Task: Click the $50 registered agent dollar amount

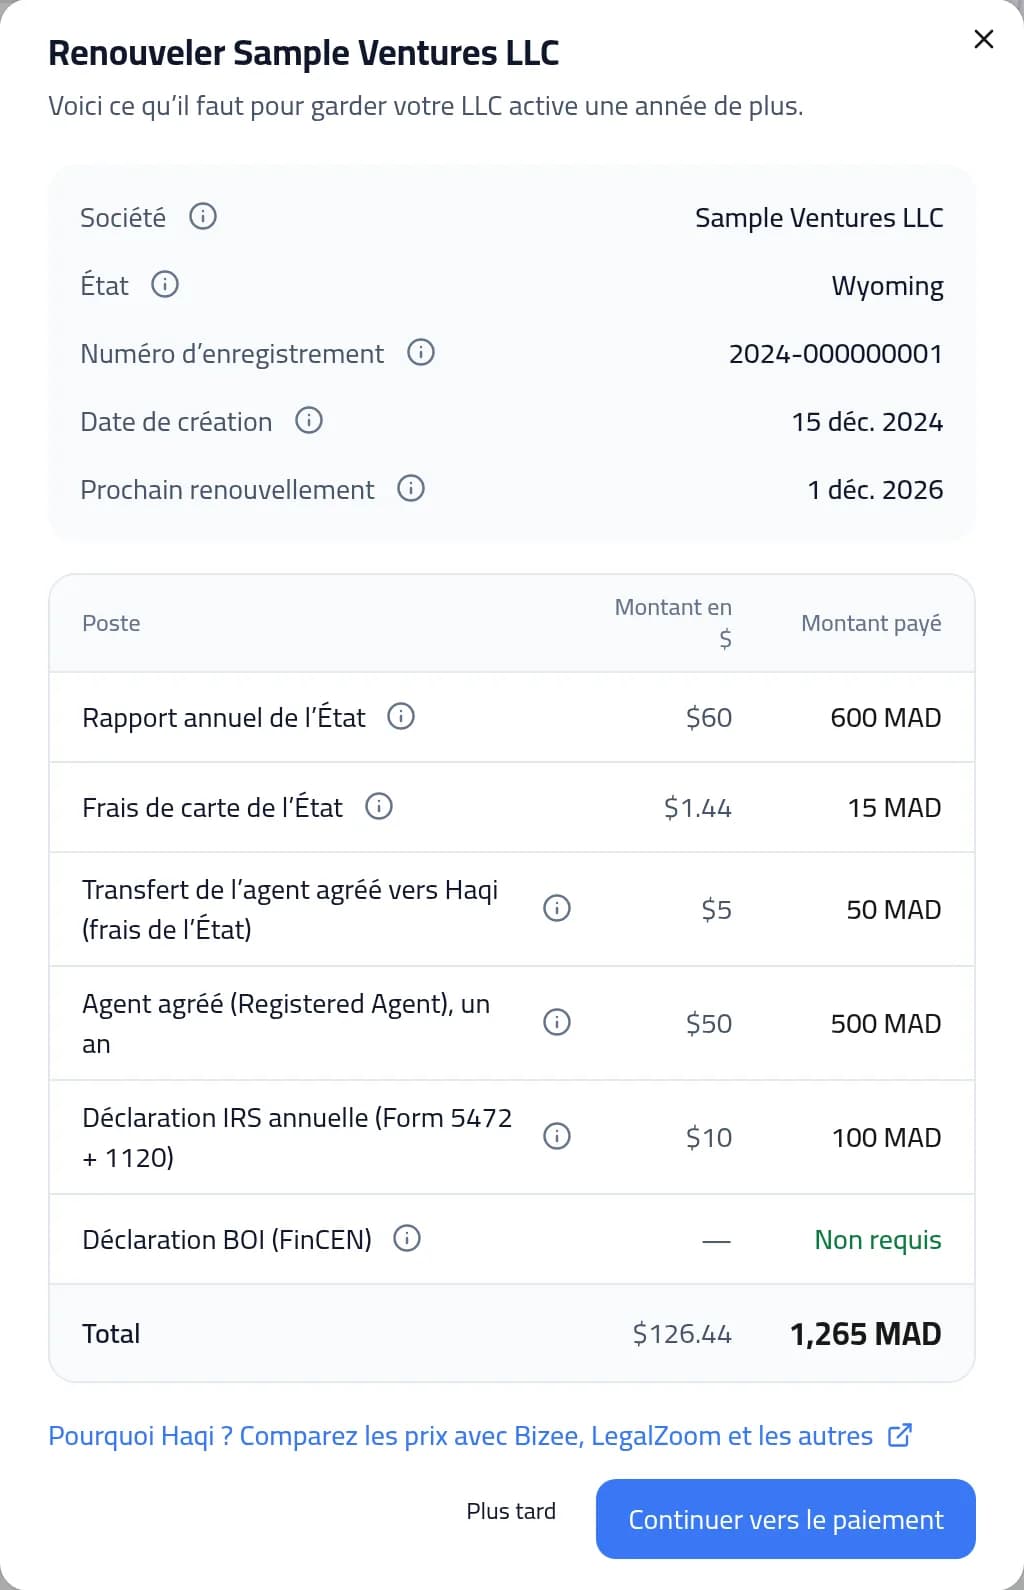Action: pos(709,1024)
